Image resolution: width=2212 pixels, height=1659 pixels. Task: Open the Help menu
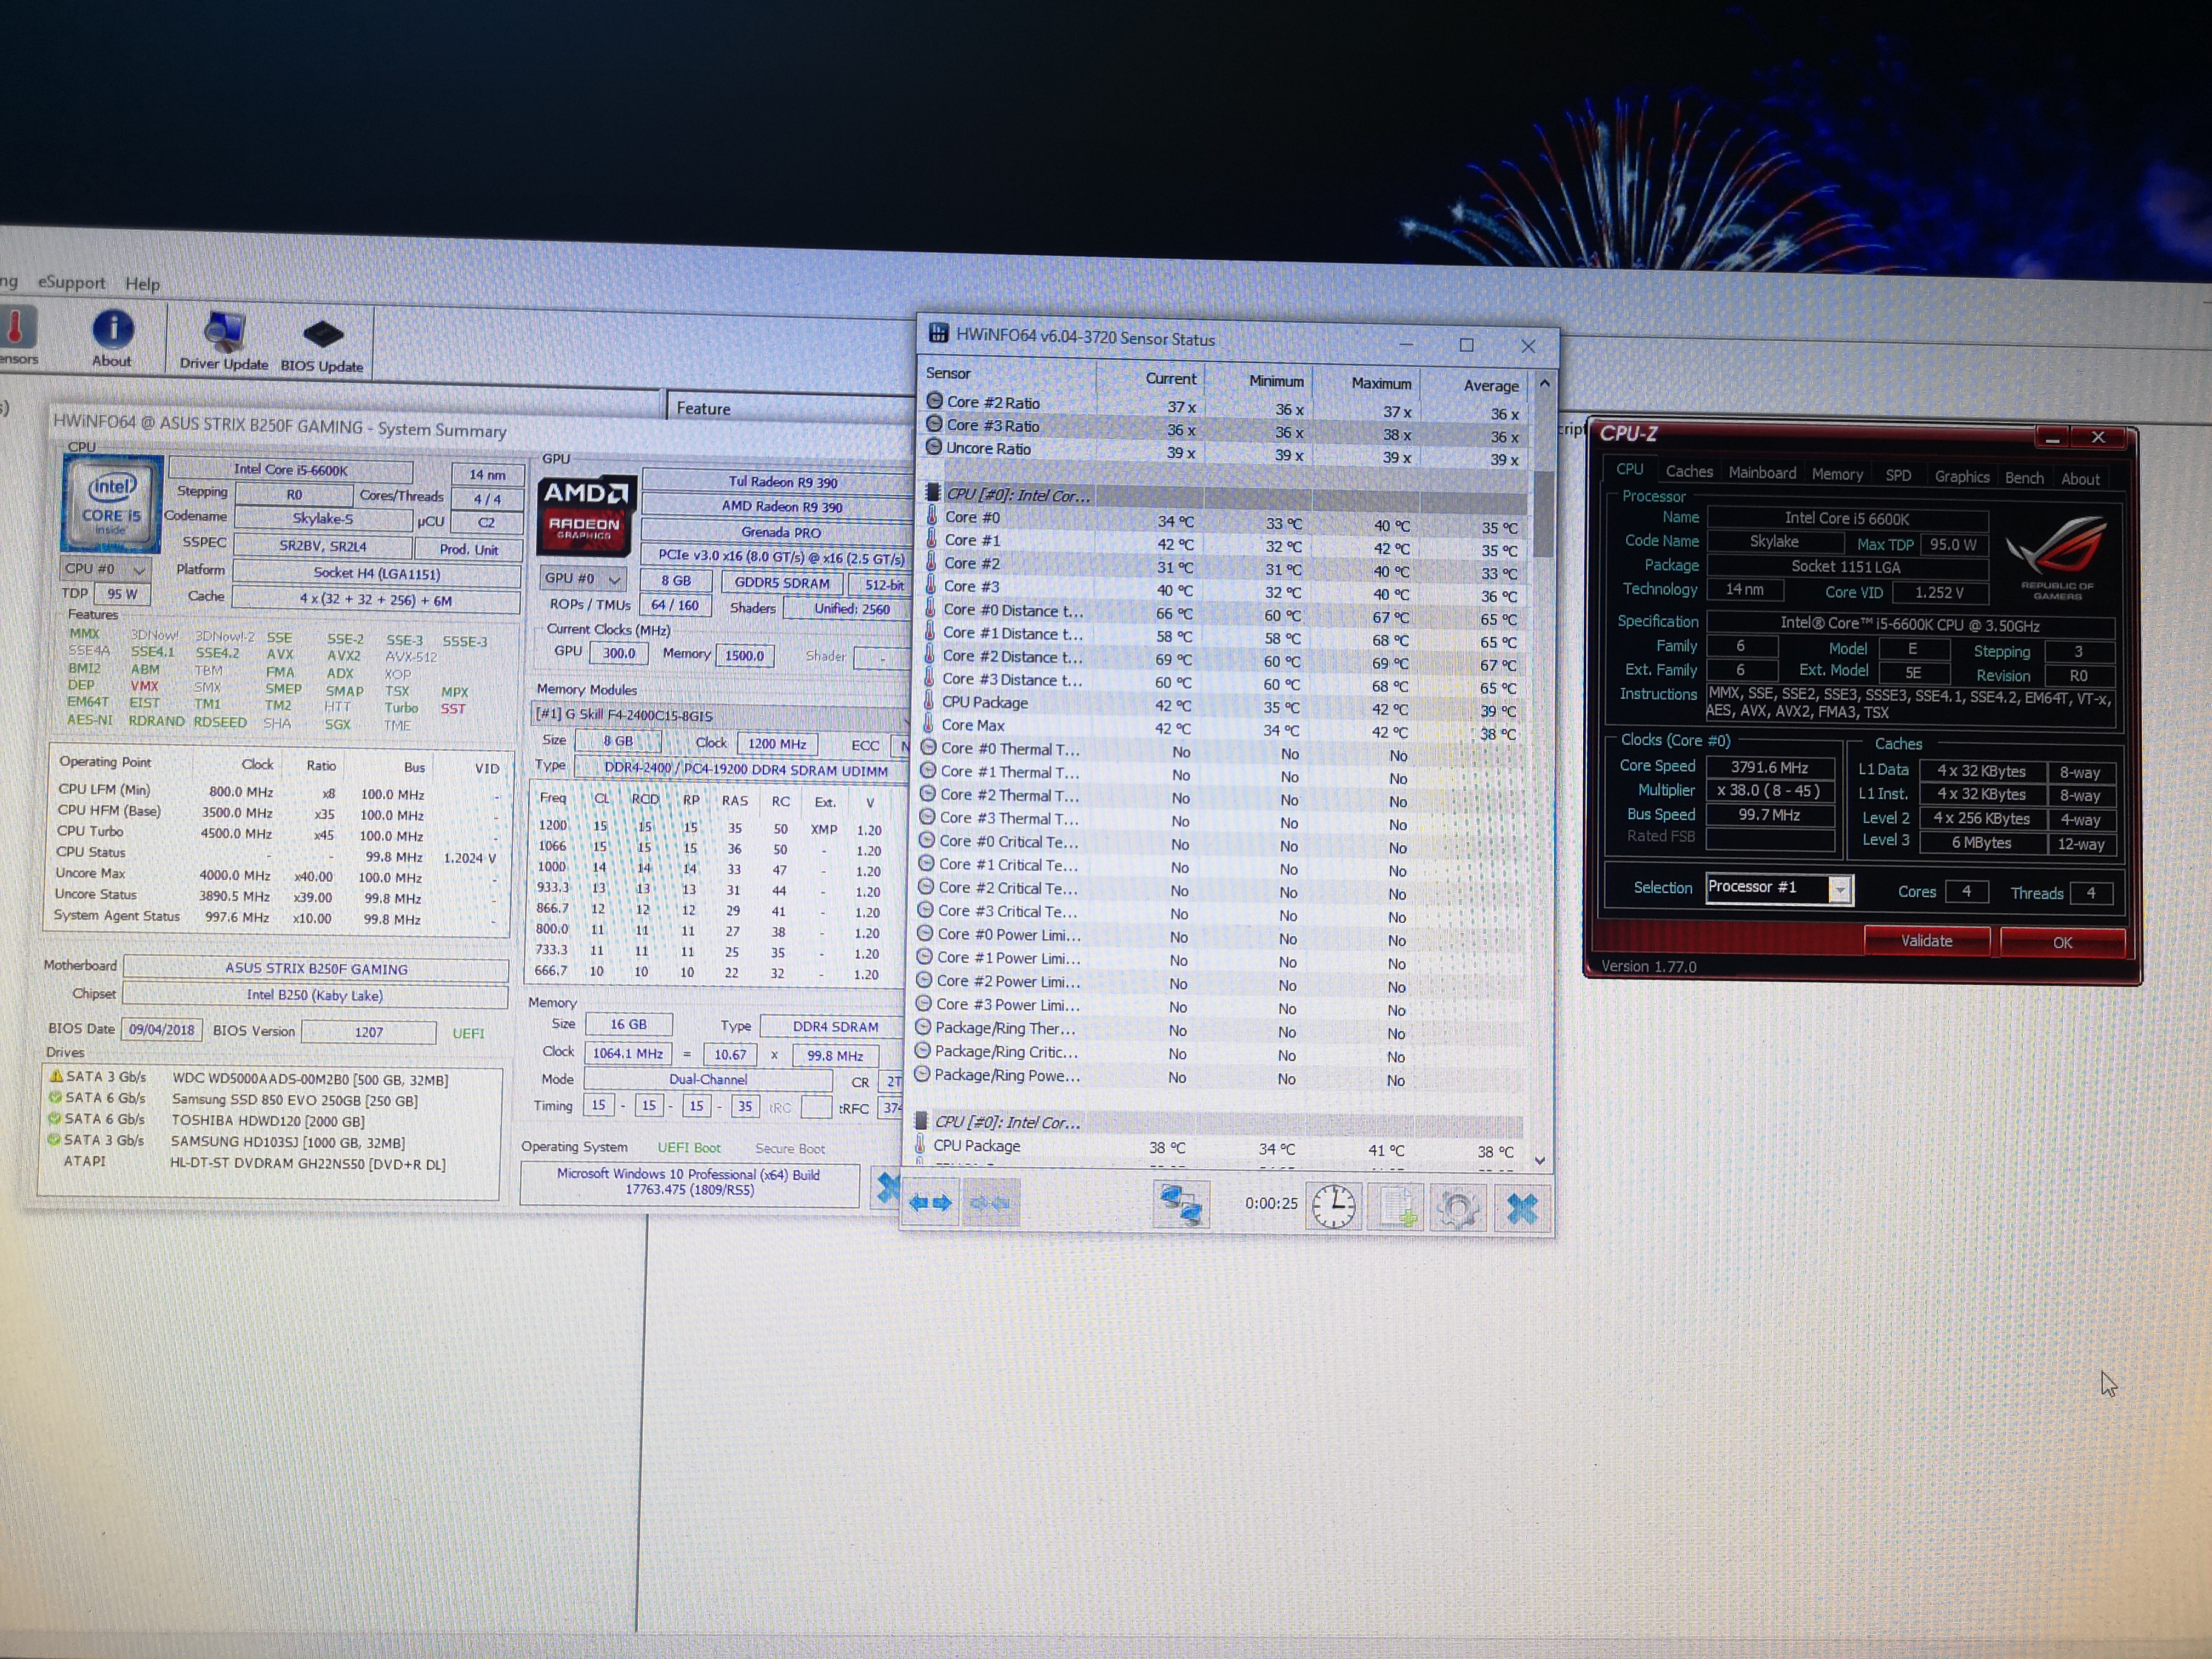[x=142, y=284]
